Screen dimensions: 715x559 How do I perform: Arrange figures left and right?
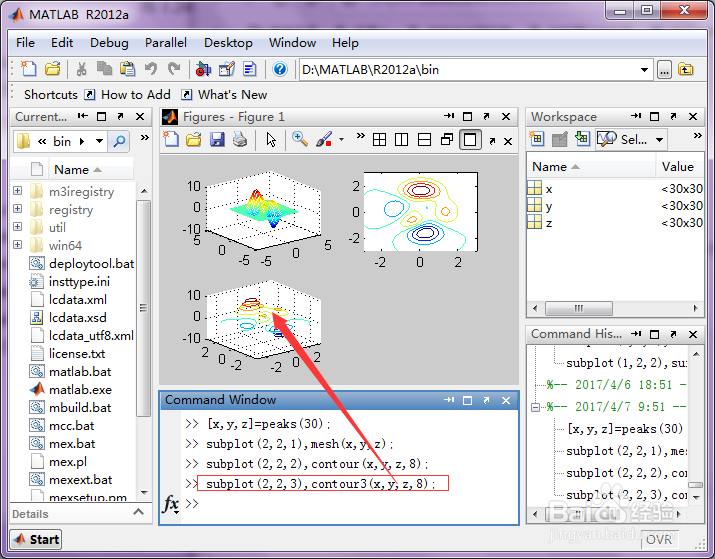point(401,140)
